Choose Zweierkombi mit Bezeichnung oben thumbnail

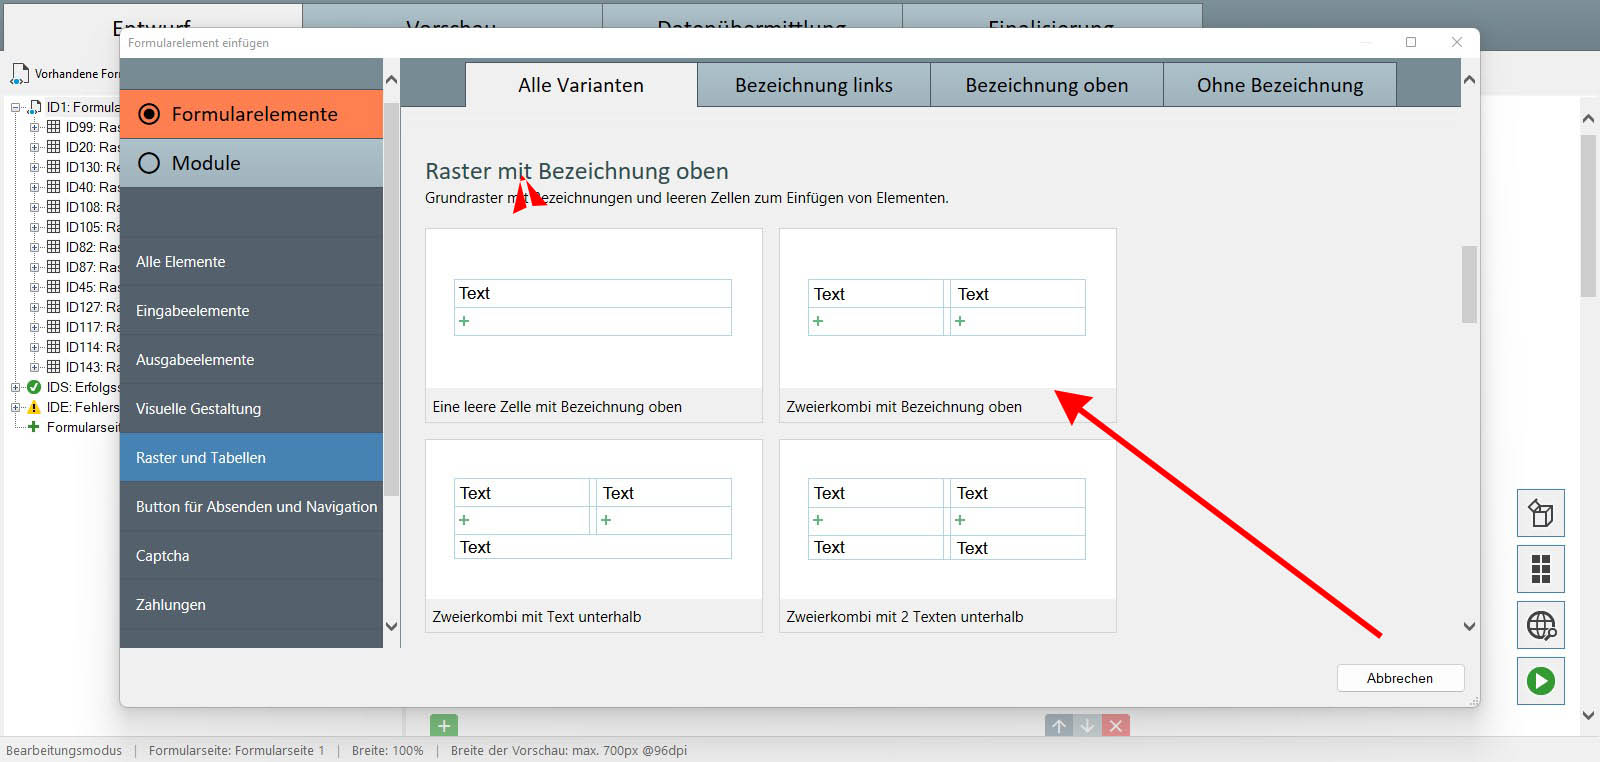coord(947,325)
